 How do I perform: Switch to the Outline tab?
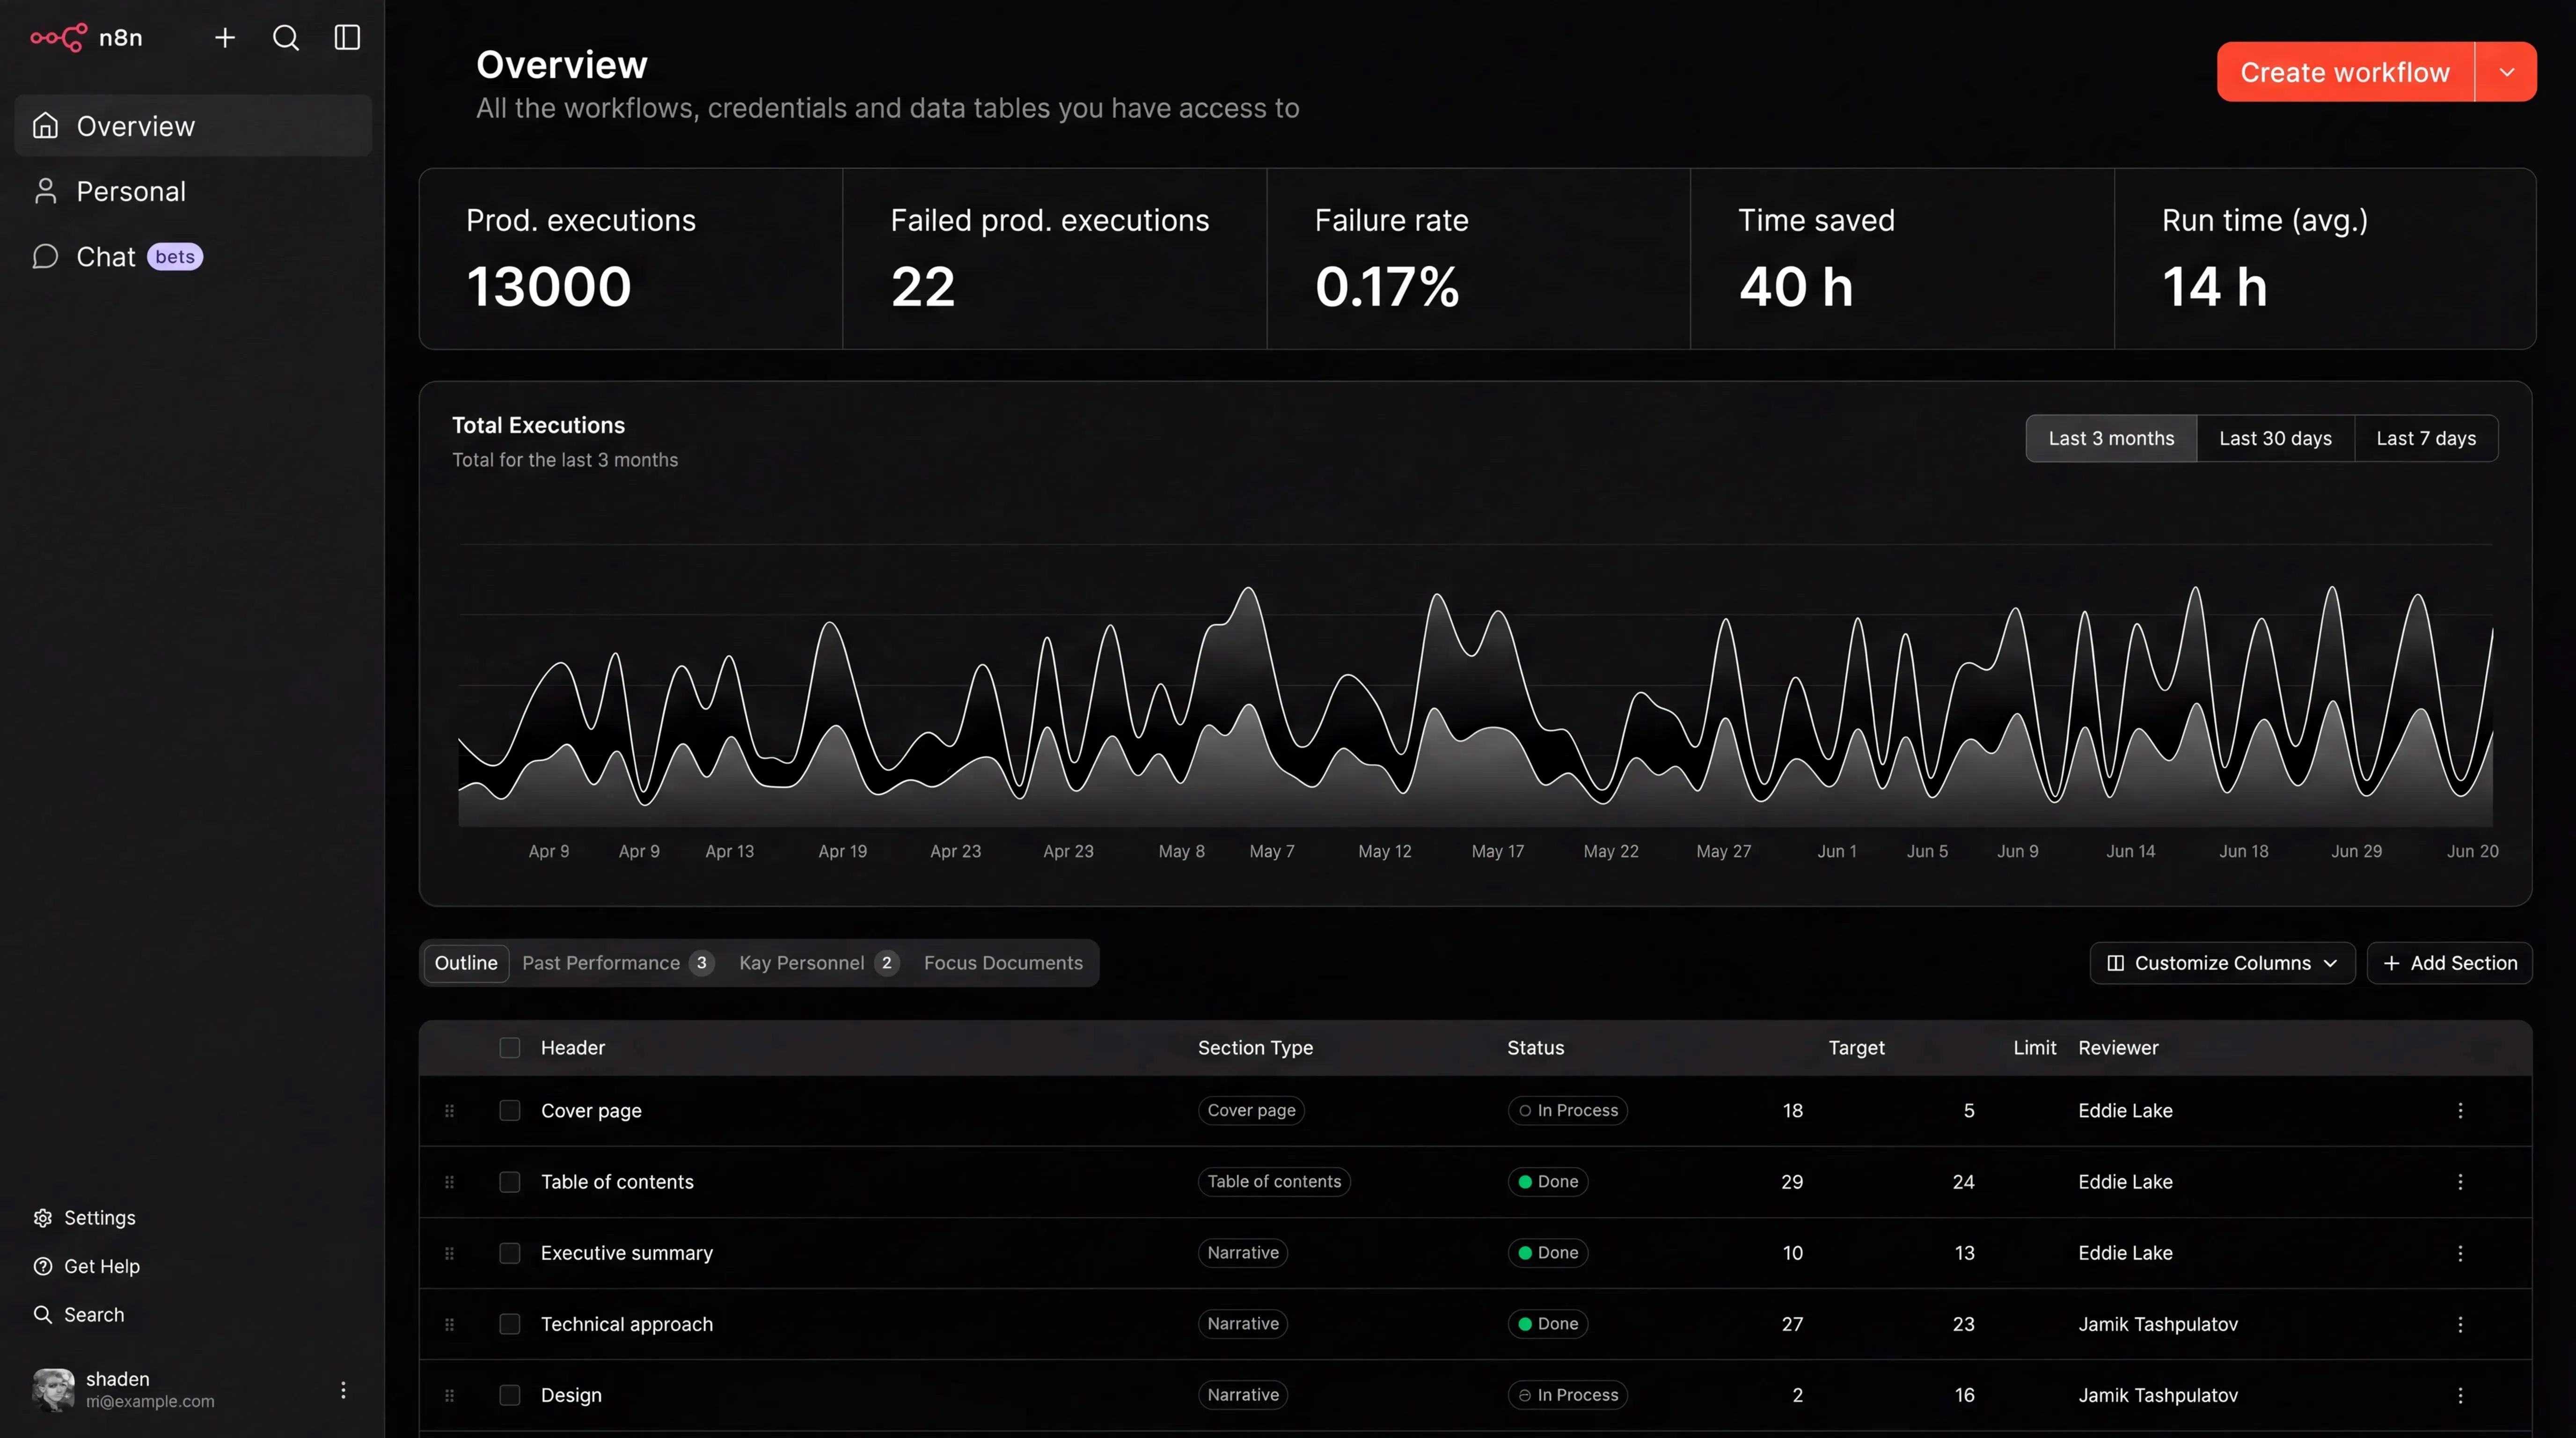[x=466, y=963]
